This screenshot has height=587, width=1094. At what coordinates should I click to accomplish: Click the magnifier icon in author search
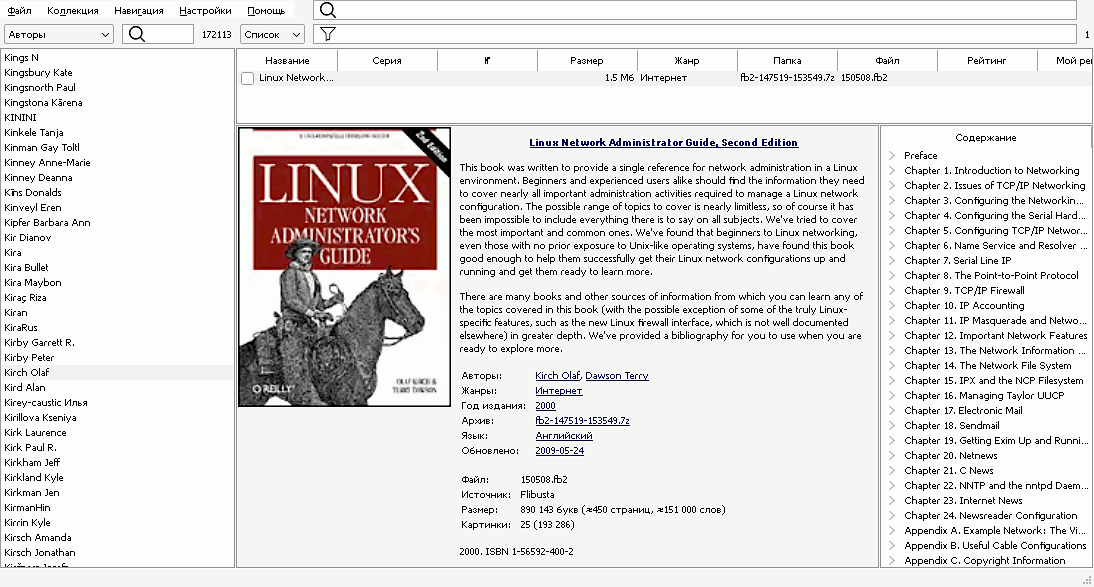(137, 34)
